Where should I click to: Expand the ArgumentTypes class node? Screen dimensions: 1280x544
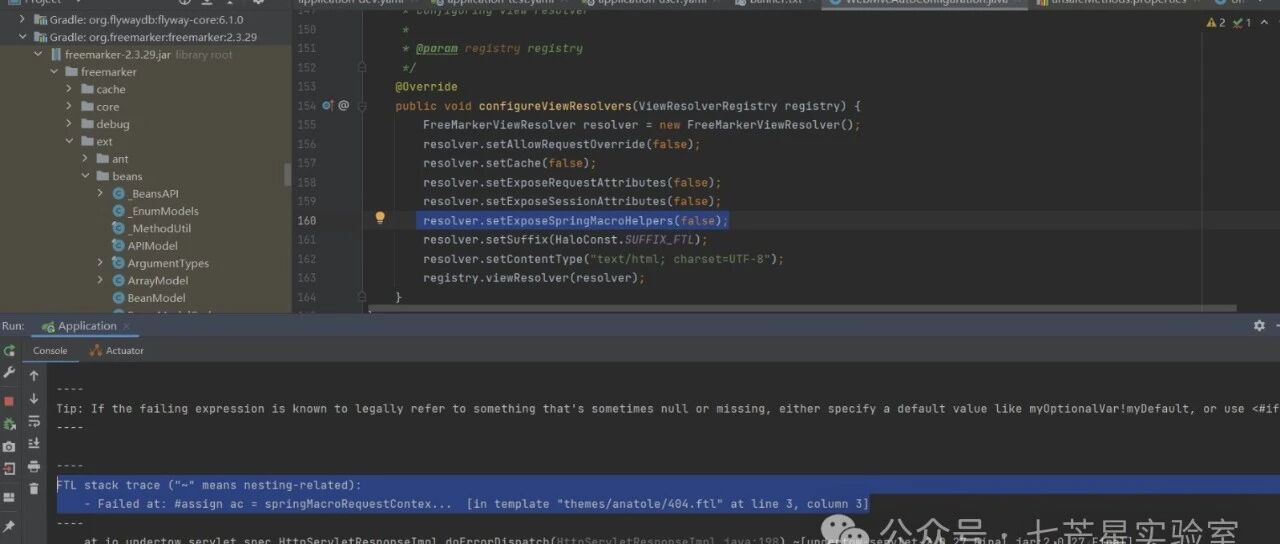(x=101, y=263)
